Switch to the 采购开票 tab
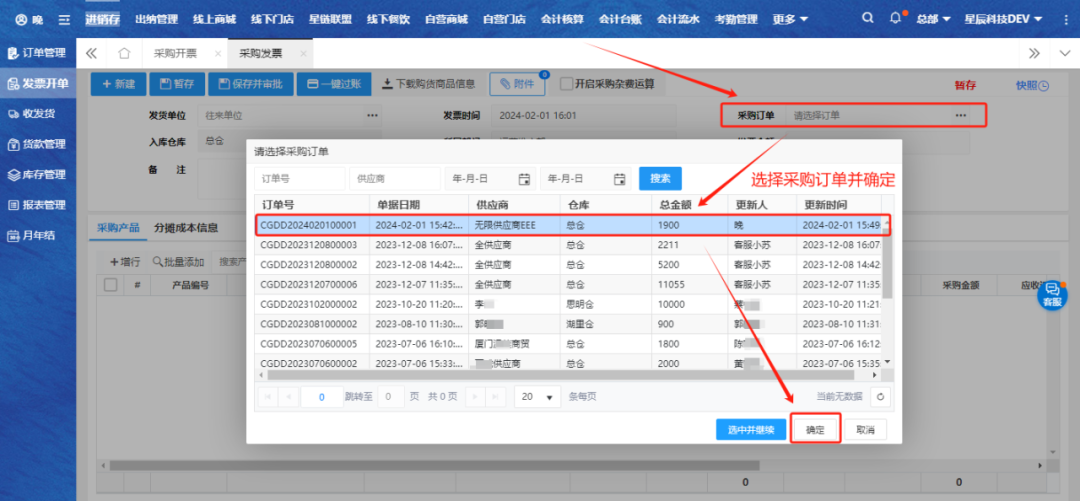 click(x=175, y=53)
